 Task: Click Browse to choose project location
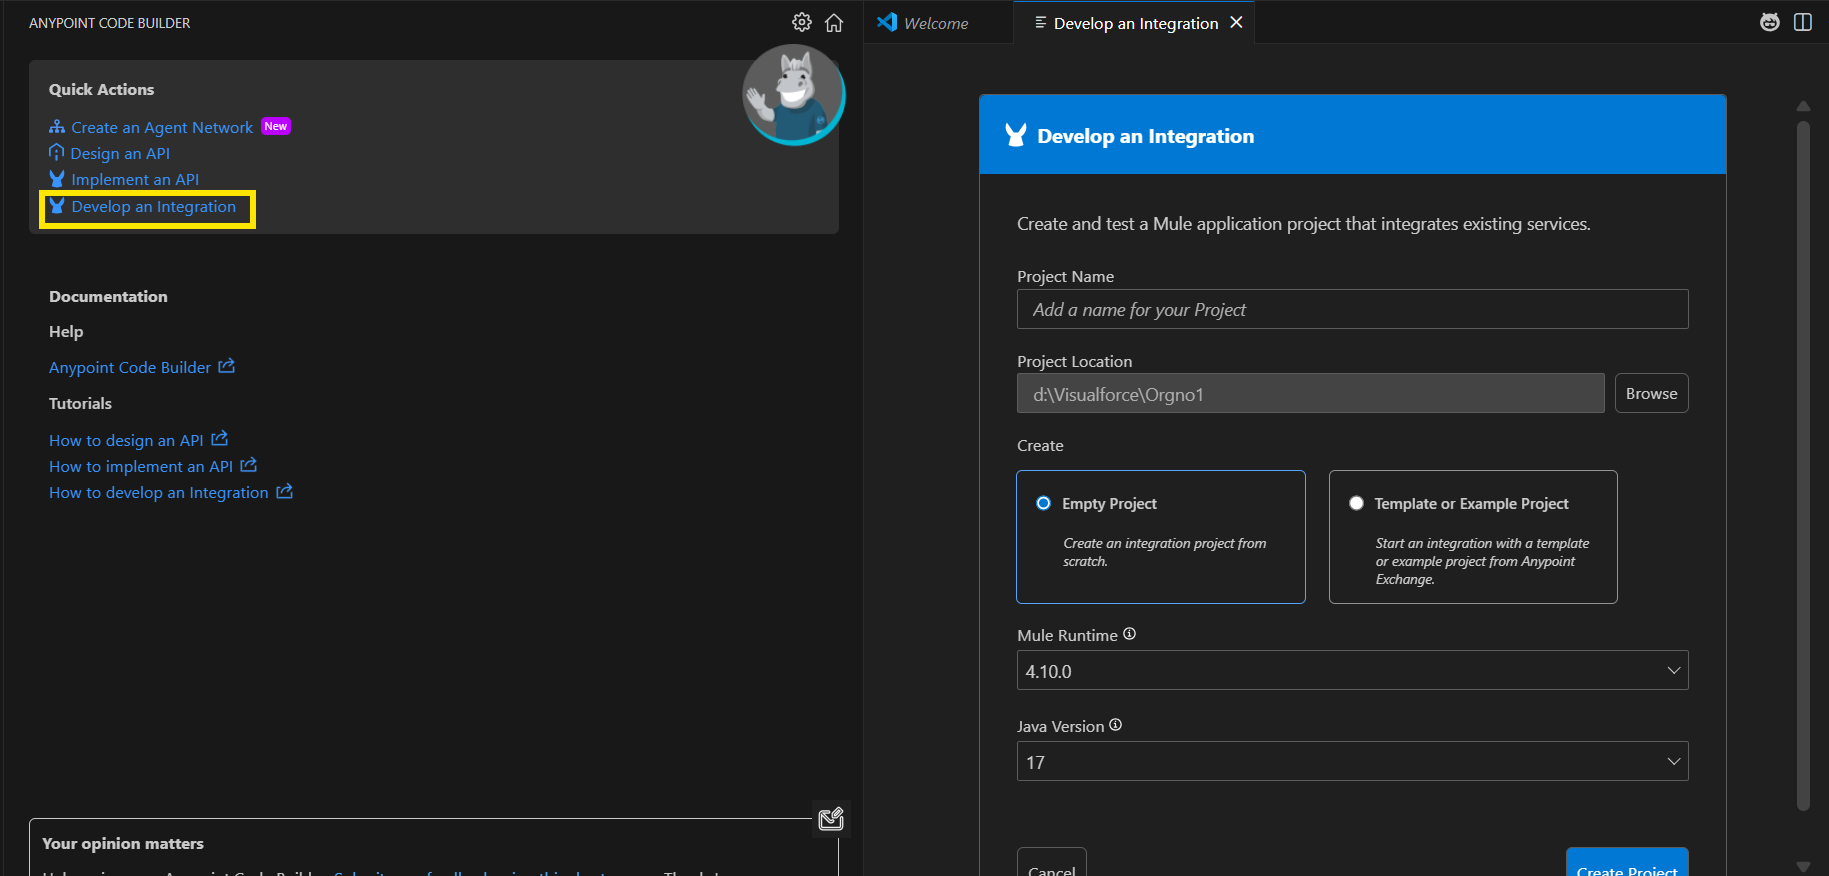coord(1651,393)
